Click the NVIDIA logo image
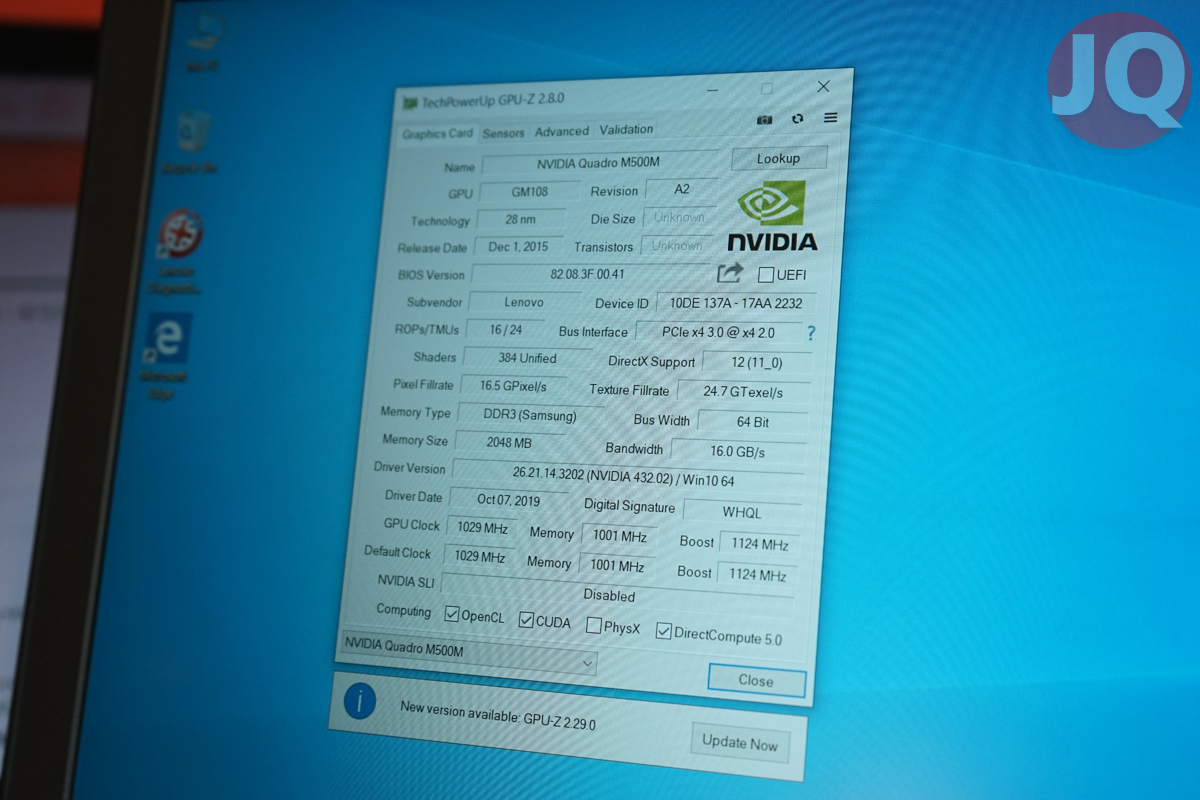The image size is (1200, 800). pos(772,216)
